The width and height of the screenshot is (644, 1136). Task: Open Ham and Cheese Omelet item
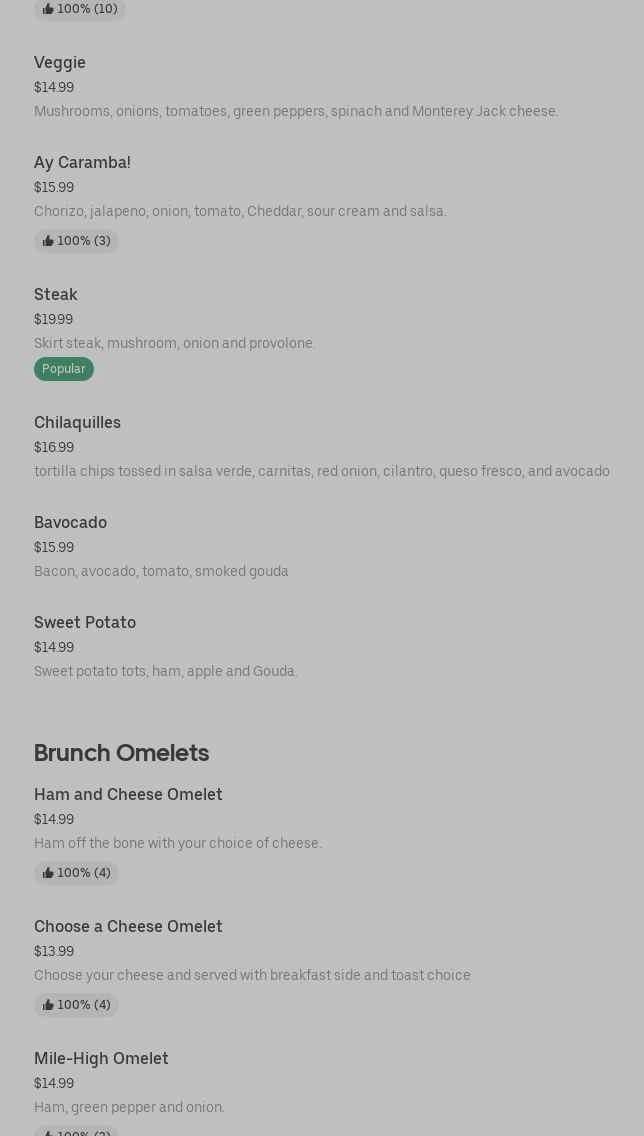click(128, 794)
